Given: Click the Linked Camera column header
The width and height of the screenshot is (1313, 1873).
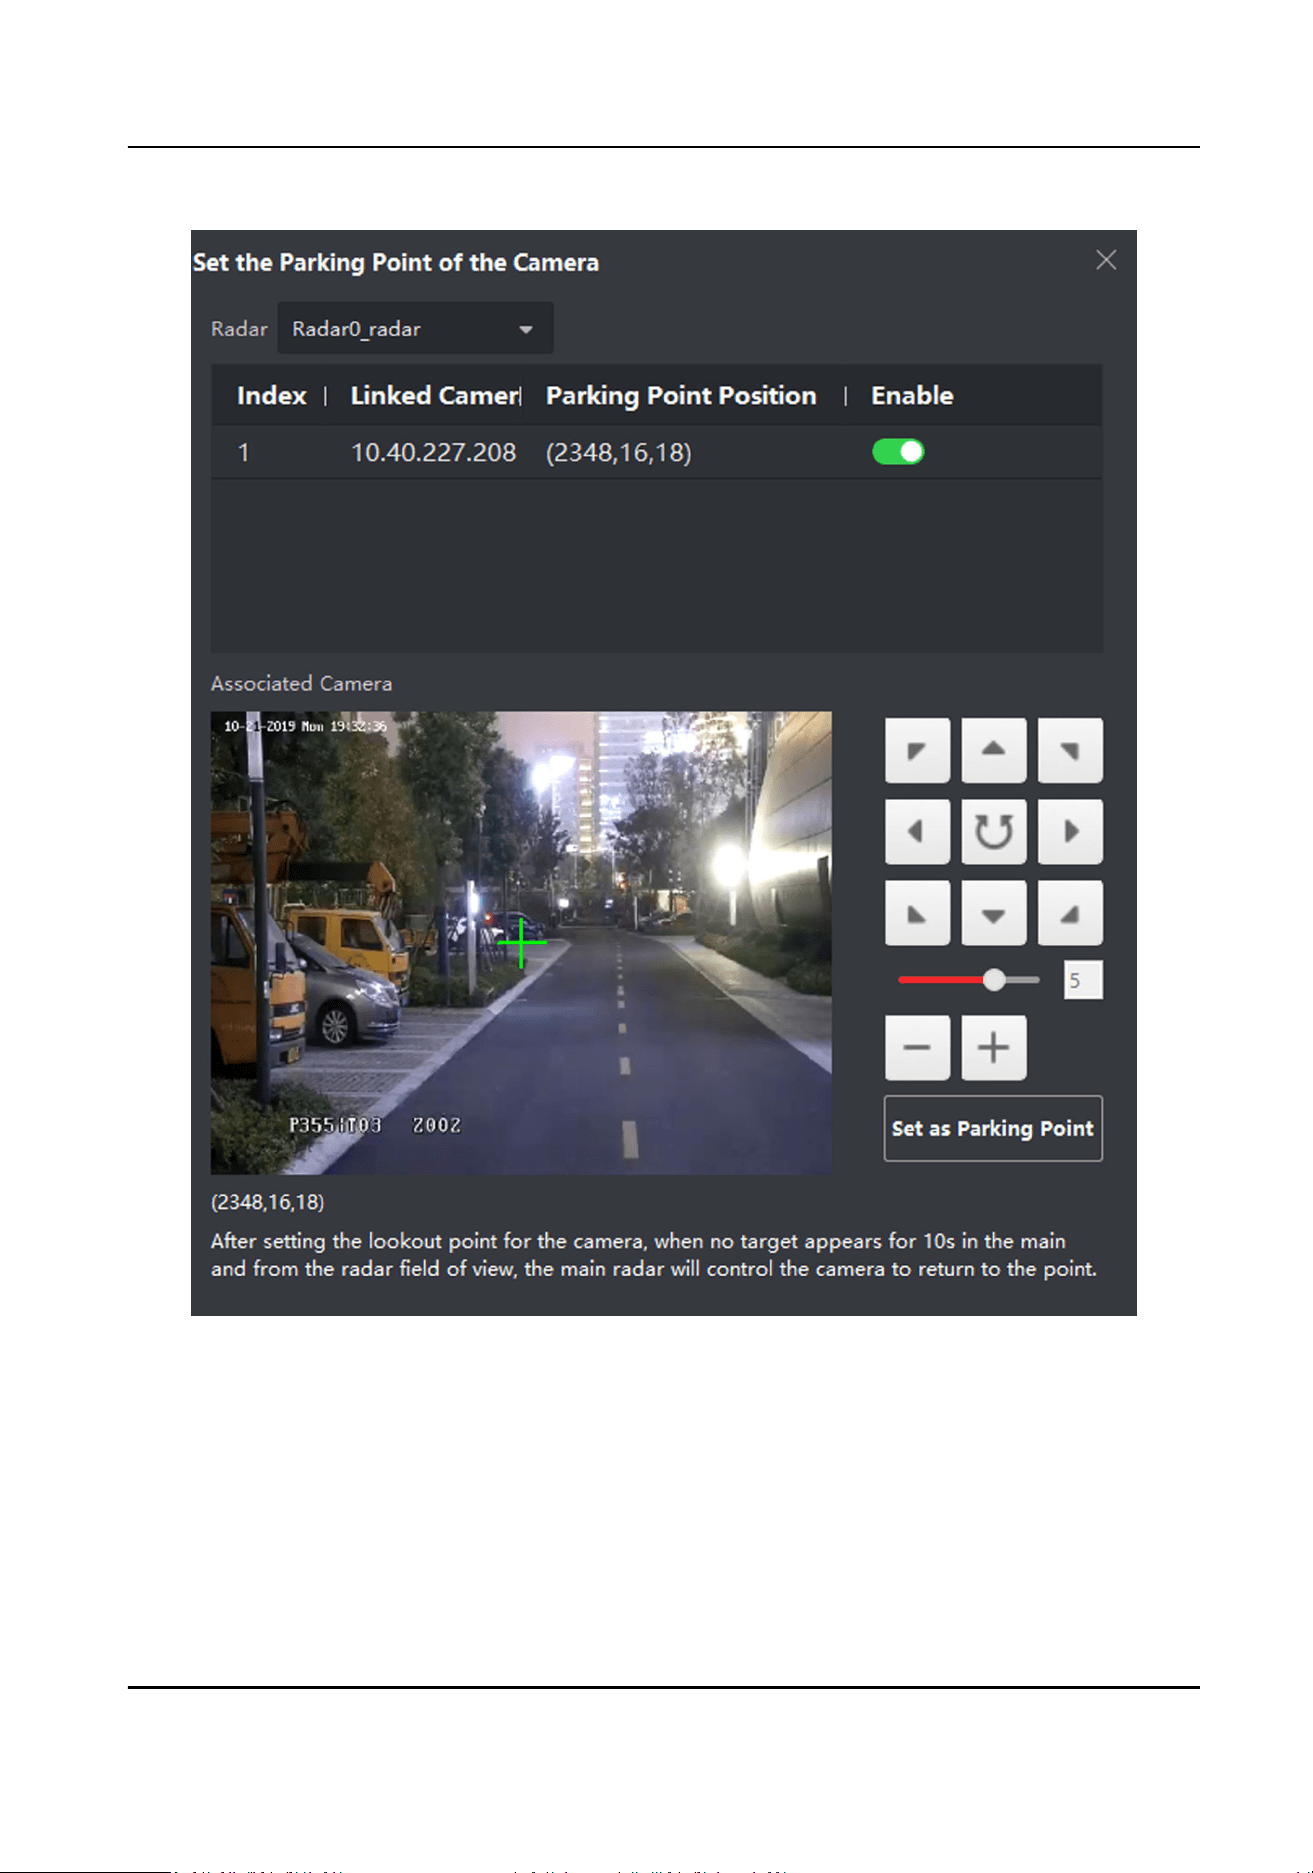Looking at the screenshot, I should point(435,396).
